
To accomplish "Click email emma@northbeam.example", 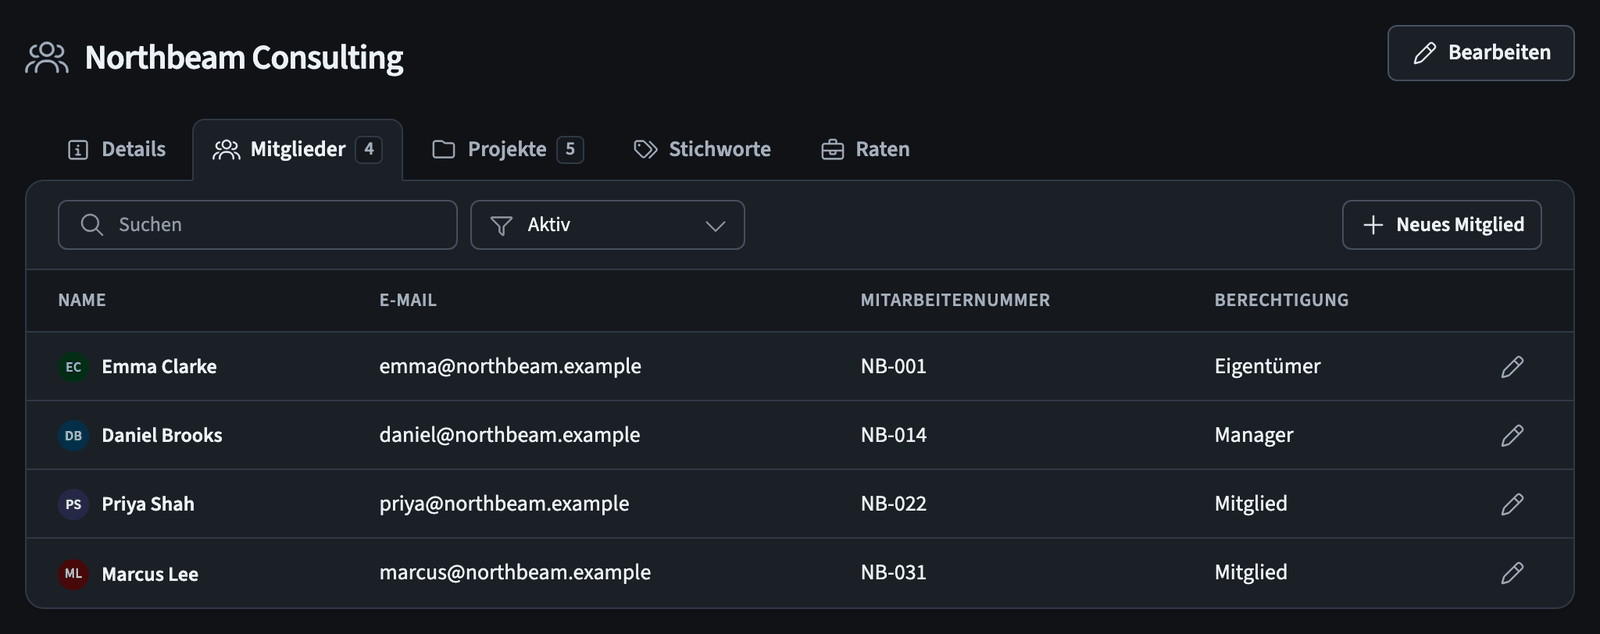I will click(x=510, y=367).
